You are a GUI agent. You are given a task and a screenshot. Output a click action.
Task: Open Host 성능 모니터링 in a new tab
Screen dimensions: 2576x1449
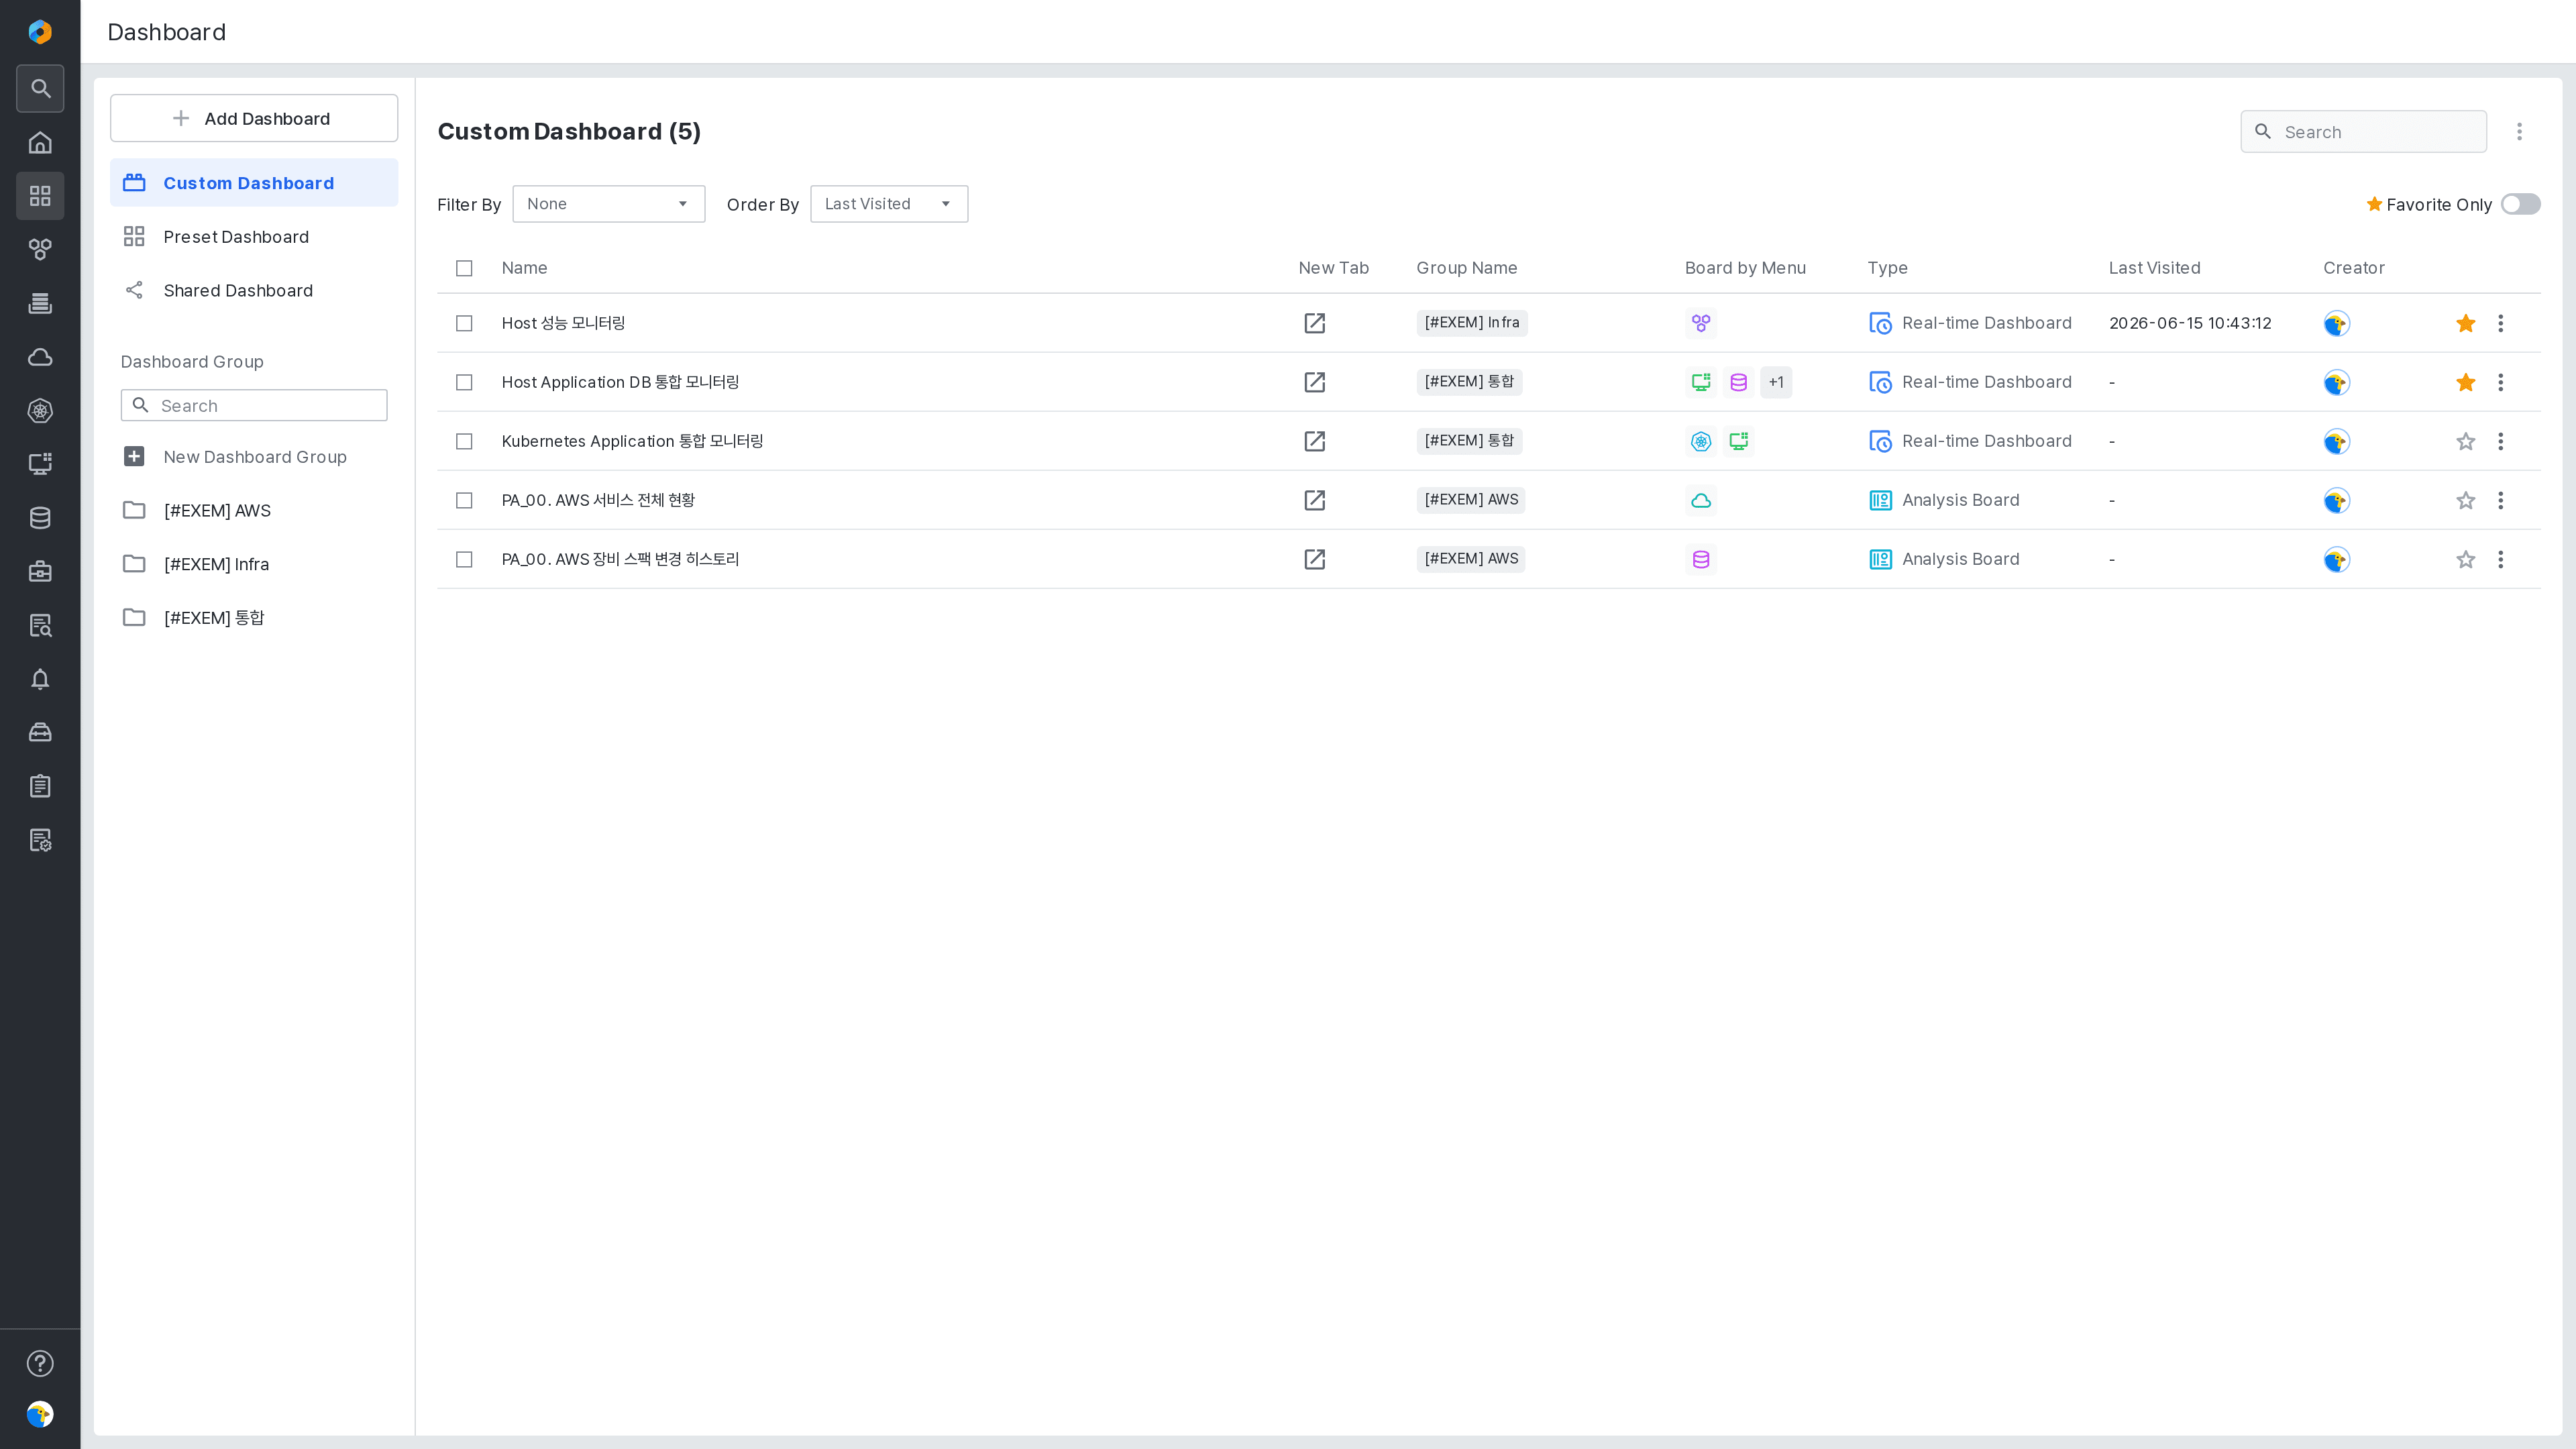(x=1314, y=323)
